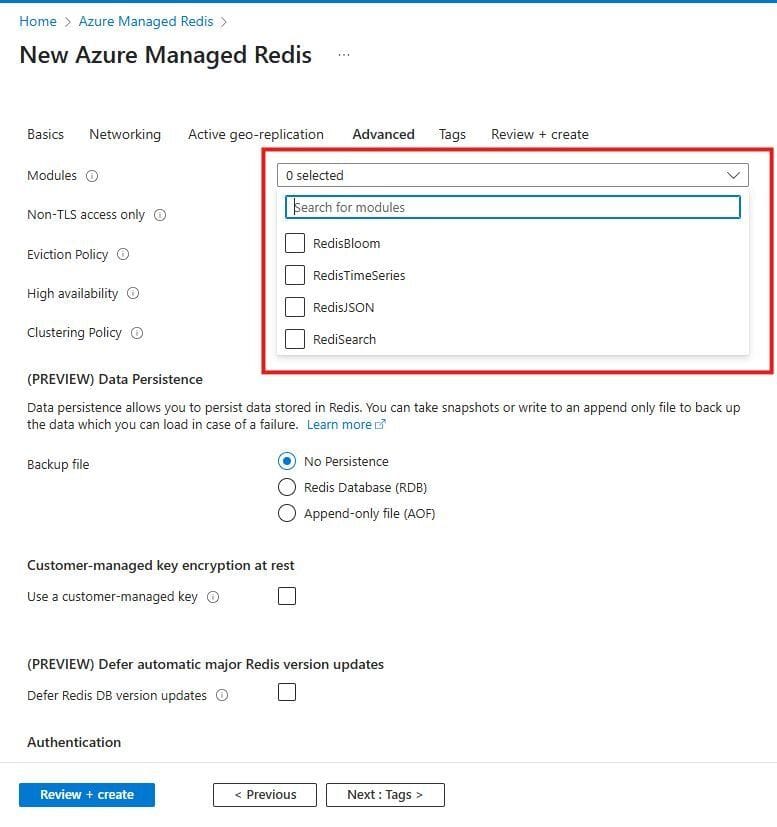Screen dimensions: 777x827
Task: Switch to the Networking tab
Action: pos(124,134)
